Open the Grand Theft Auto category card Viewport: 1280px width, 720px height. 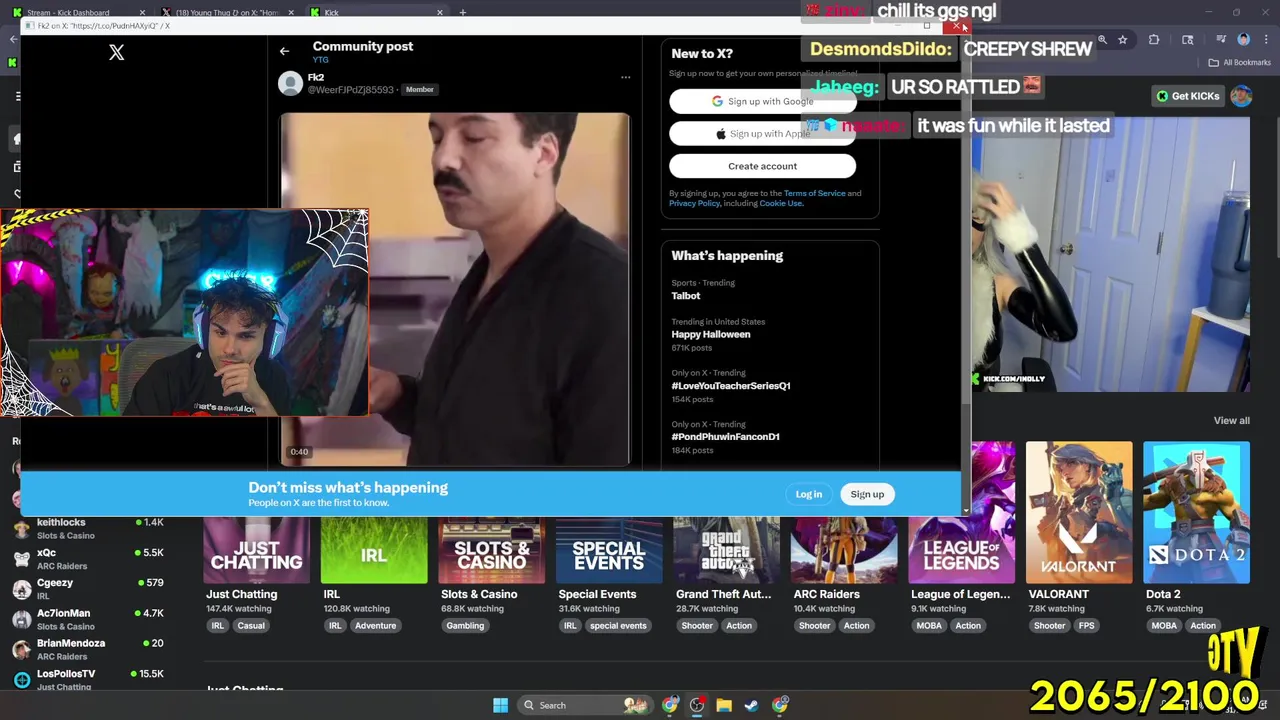726,550
